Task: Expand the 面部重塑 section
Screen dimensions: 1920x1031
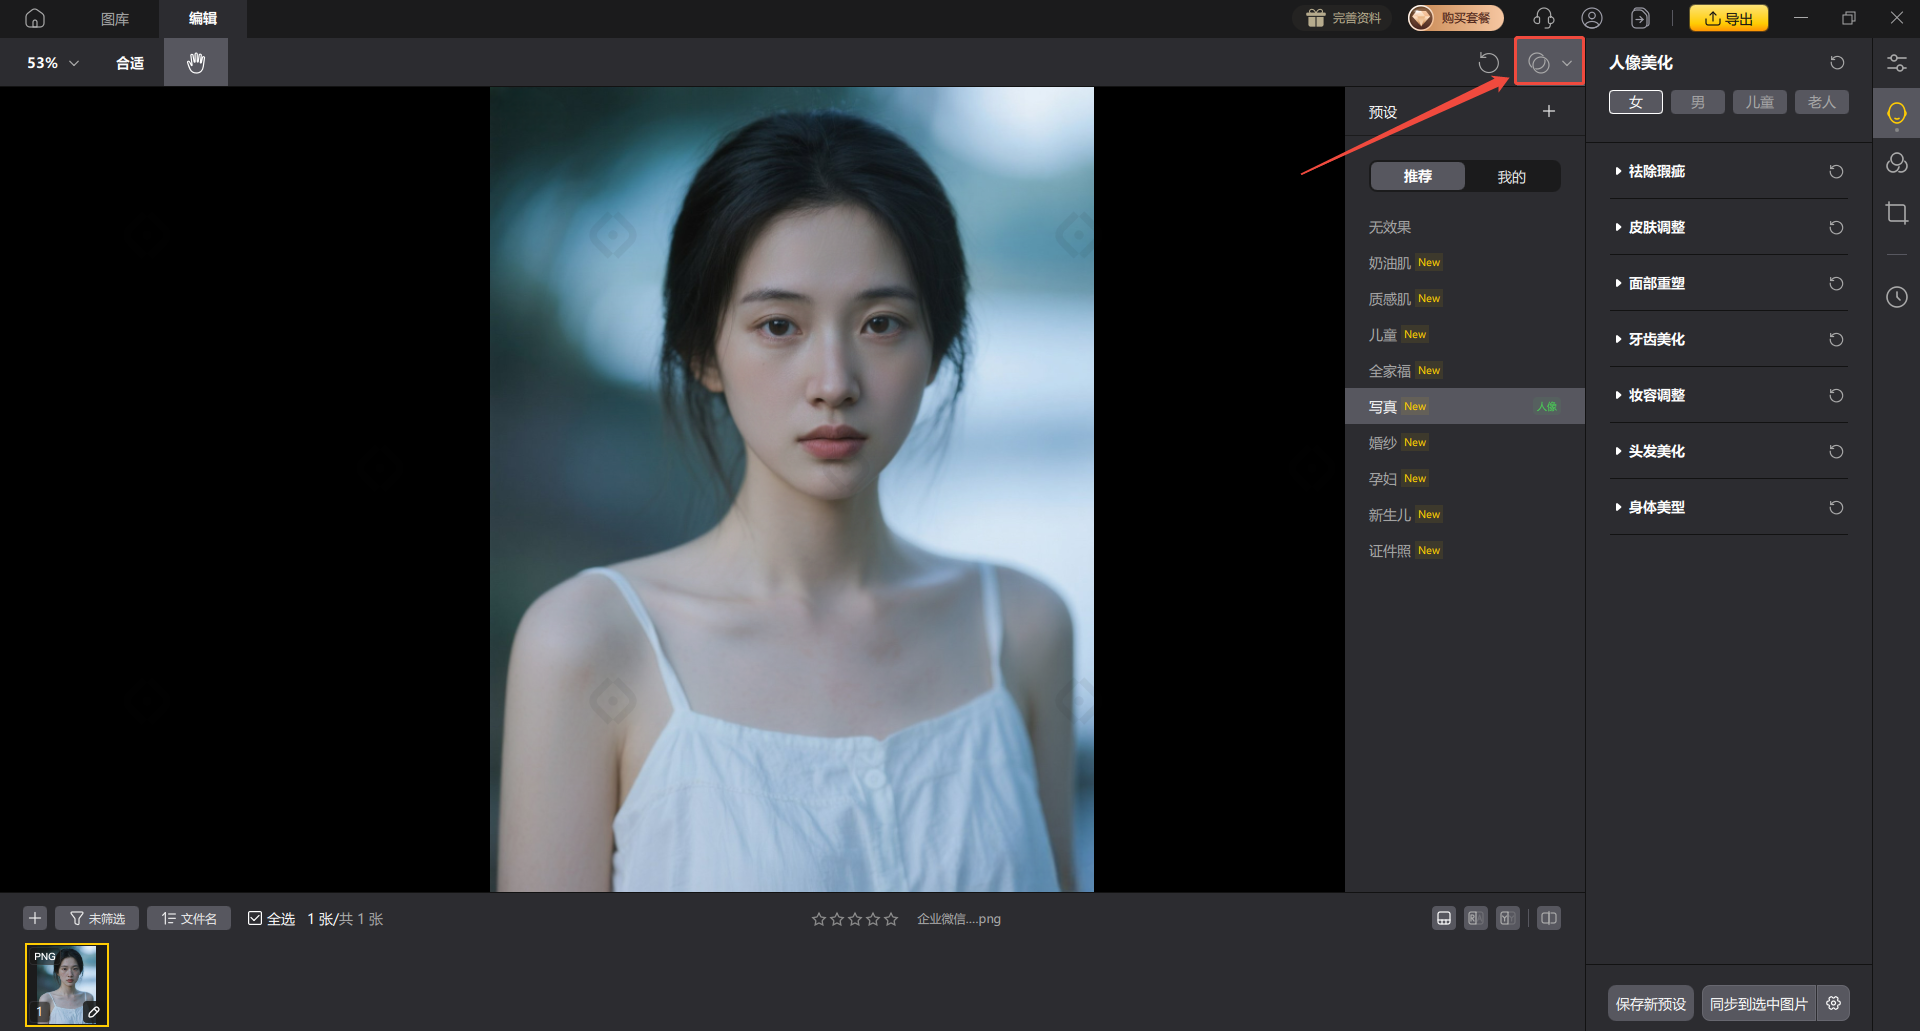Action: [1656, 284]
